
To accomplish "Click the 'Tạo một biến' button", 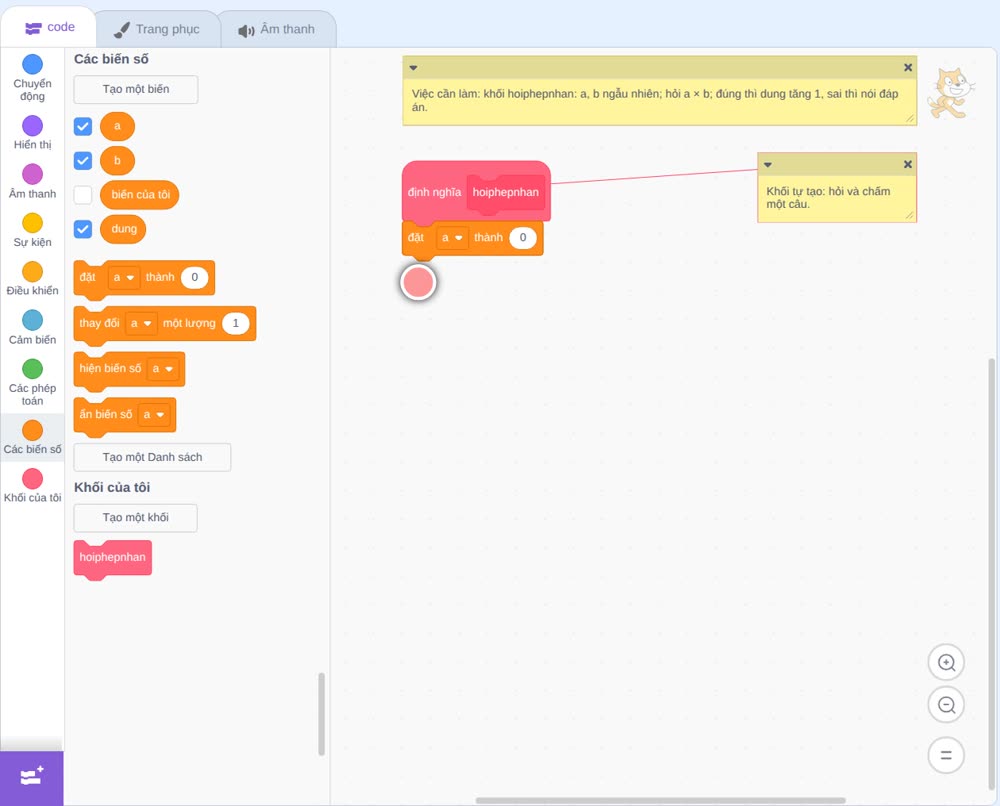I will tap(136, 89).
